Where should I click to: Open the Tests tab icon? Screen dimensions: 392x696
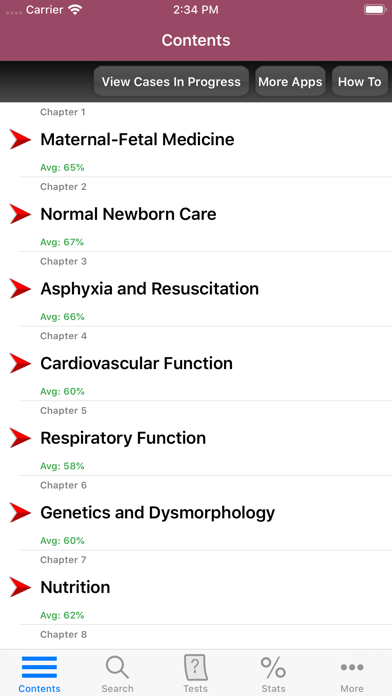pyautogui.click(x=195, y=668)
